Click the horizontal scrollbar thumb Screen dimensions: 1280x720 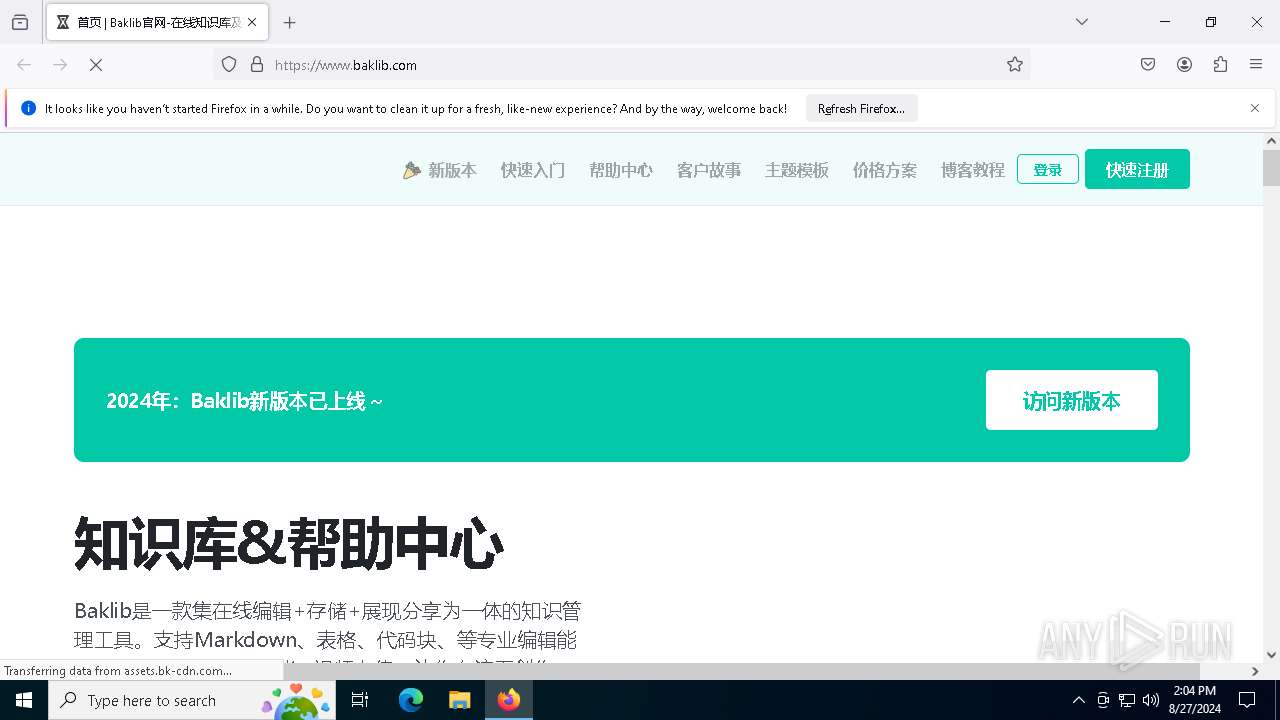pos(742,671)
